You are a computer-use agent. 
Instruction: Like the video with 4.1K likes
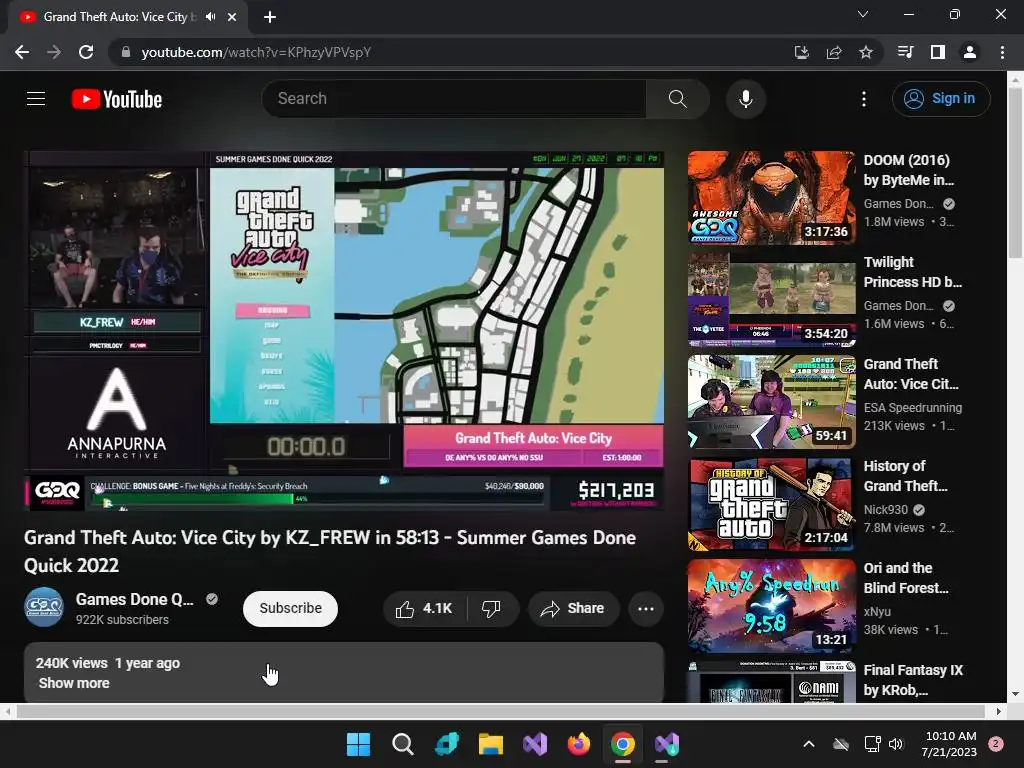[424, 609]
